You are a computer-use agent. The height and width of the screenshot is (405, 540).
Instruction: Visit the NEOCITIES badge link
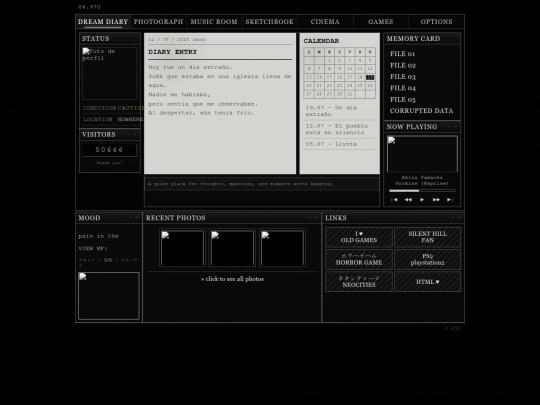(x=359, y=282)
